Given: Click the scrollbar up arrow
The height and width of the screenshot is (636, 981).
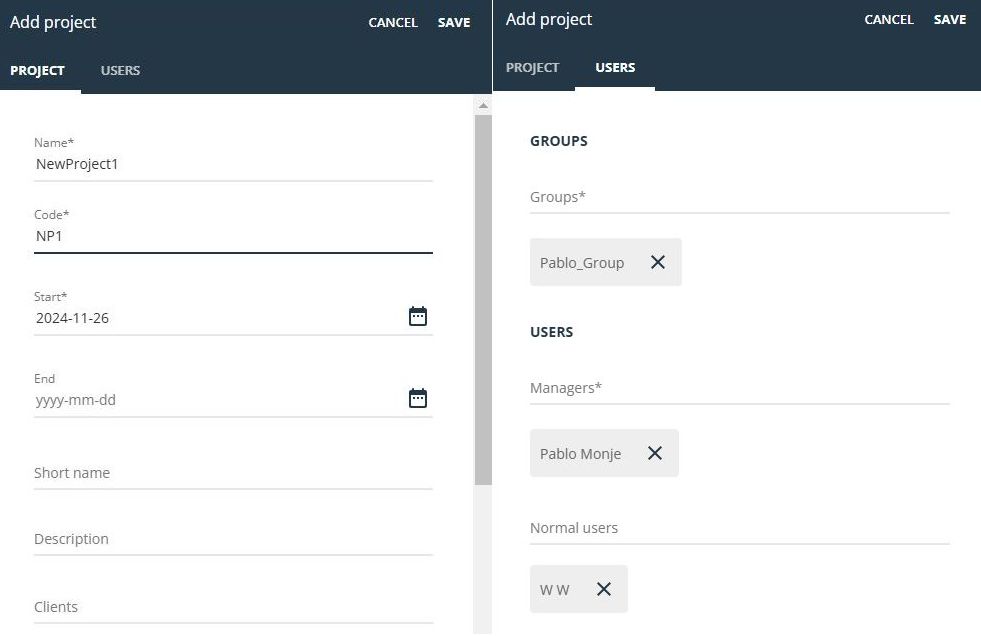Looking at the screenshot, I should coord(483,106).
